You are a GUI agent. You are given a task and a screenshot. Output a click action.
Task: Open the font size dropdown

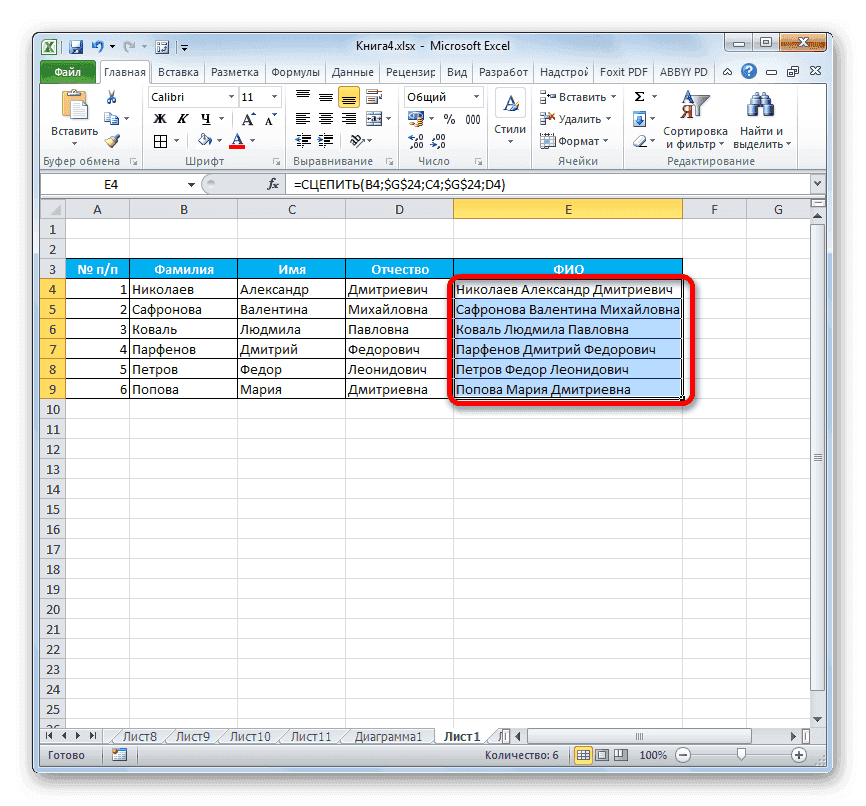tap(273, 97)
